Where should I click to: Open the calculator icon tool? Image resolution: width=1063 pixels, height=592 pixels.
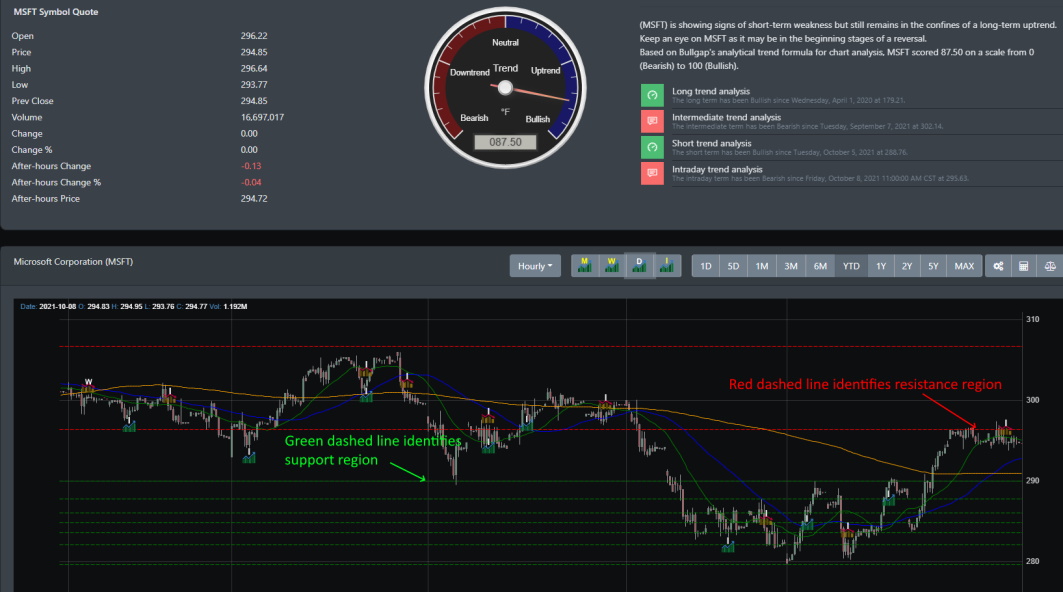click(1024, 266)
